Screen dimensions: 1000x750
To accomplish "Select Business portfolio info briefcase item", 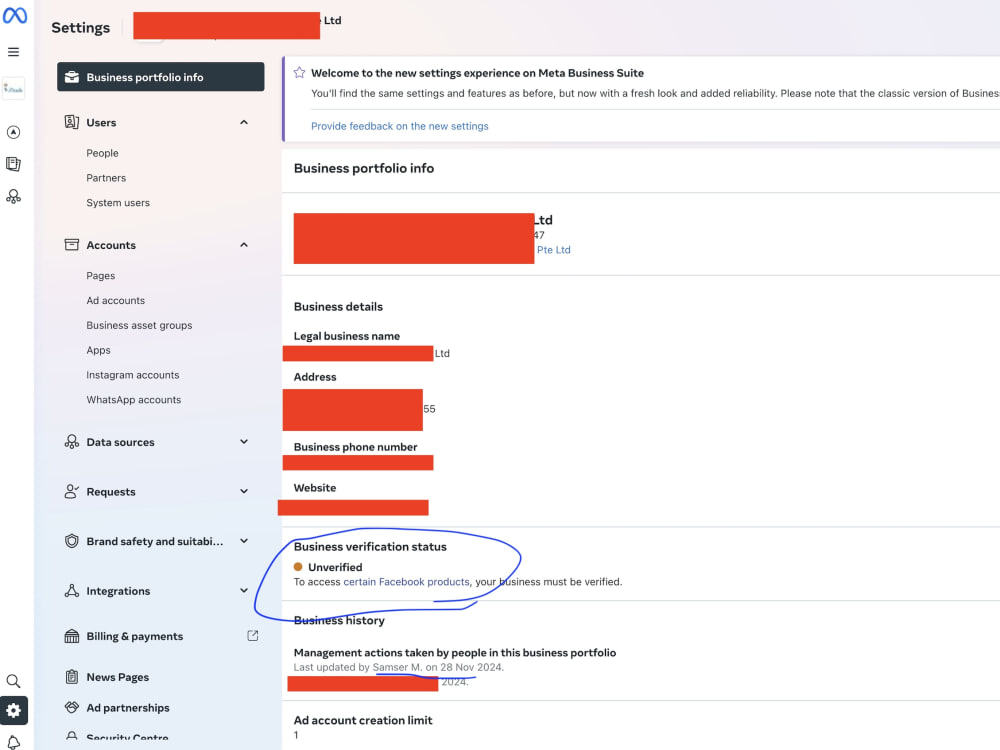I will 161,77.
